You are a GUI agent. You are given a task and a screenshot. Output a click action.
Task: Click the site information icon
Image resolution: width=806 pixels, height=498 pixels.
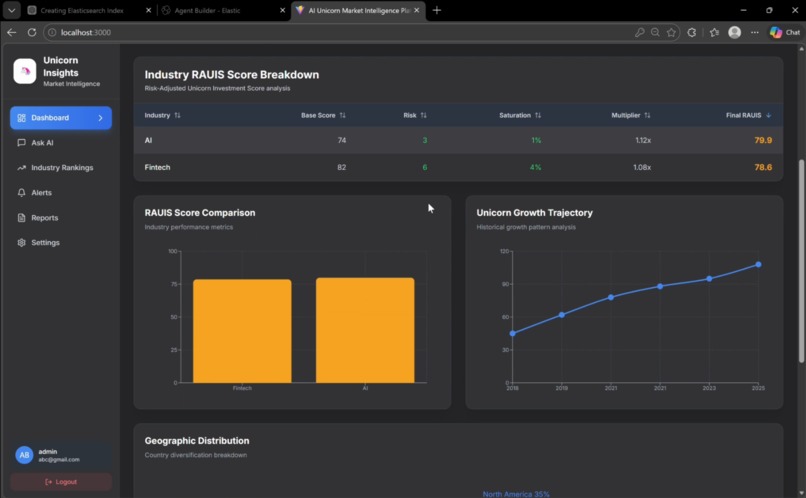coord(52,32)
